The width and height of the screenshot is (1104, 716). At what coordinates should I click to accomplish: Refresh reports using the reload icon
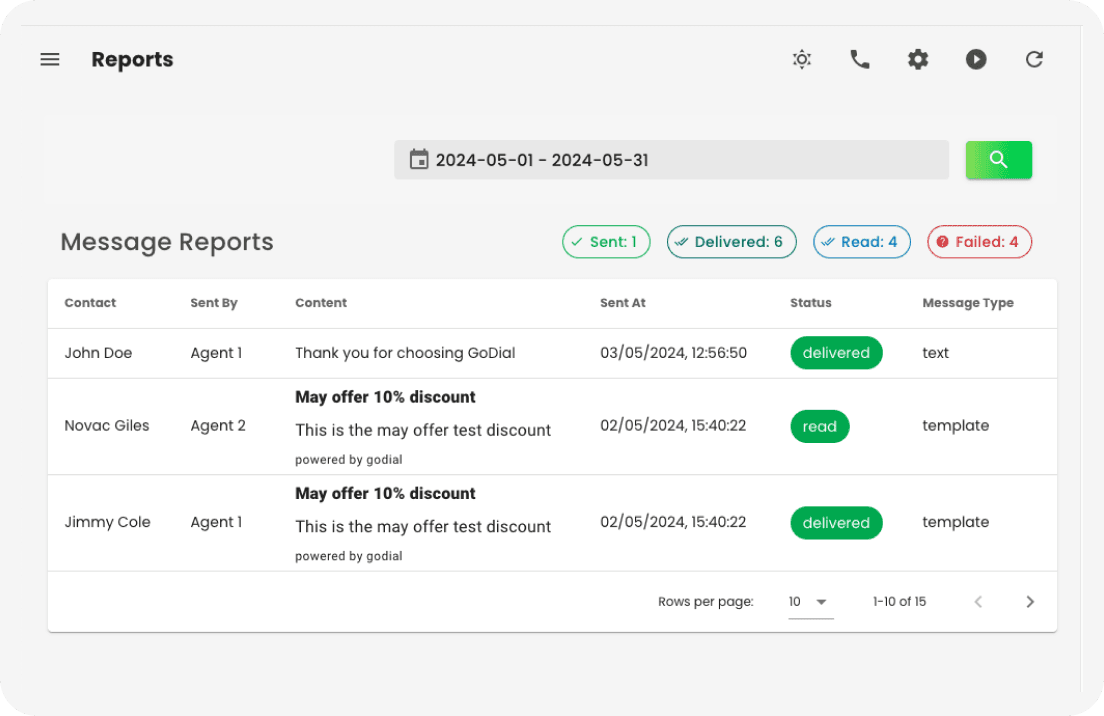pyautogui.click(x=1034, y=59)
